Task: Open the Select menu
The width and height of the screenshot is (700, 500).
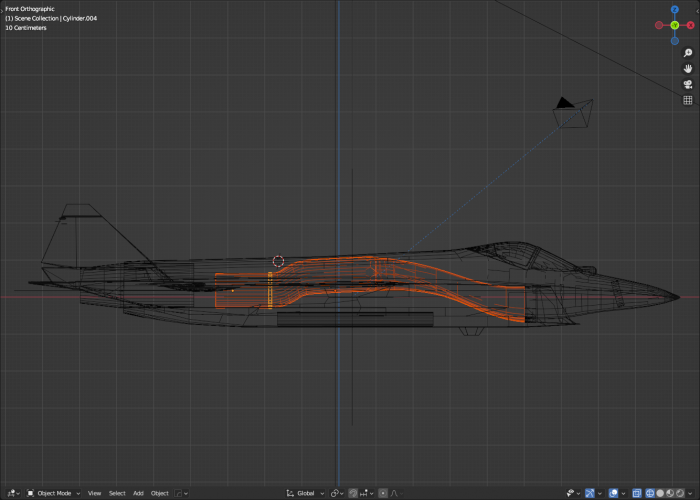Action: (x=117, y=493)
